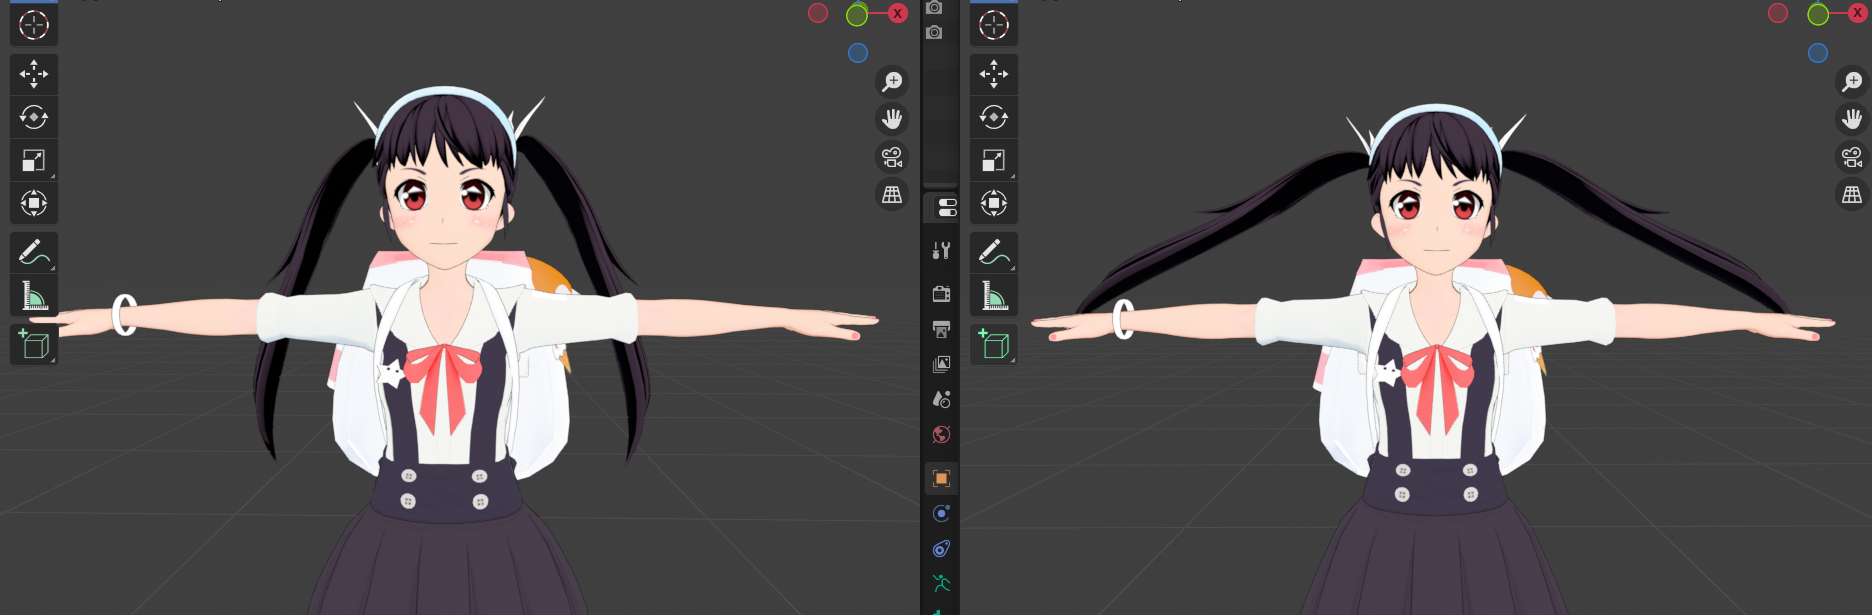Click red X axis on right viewport gizmo
The height and width of the screenshot is (615, 1872).
1857,13
